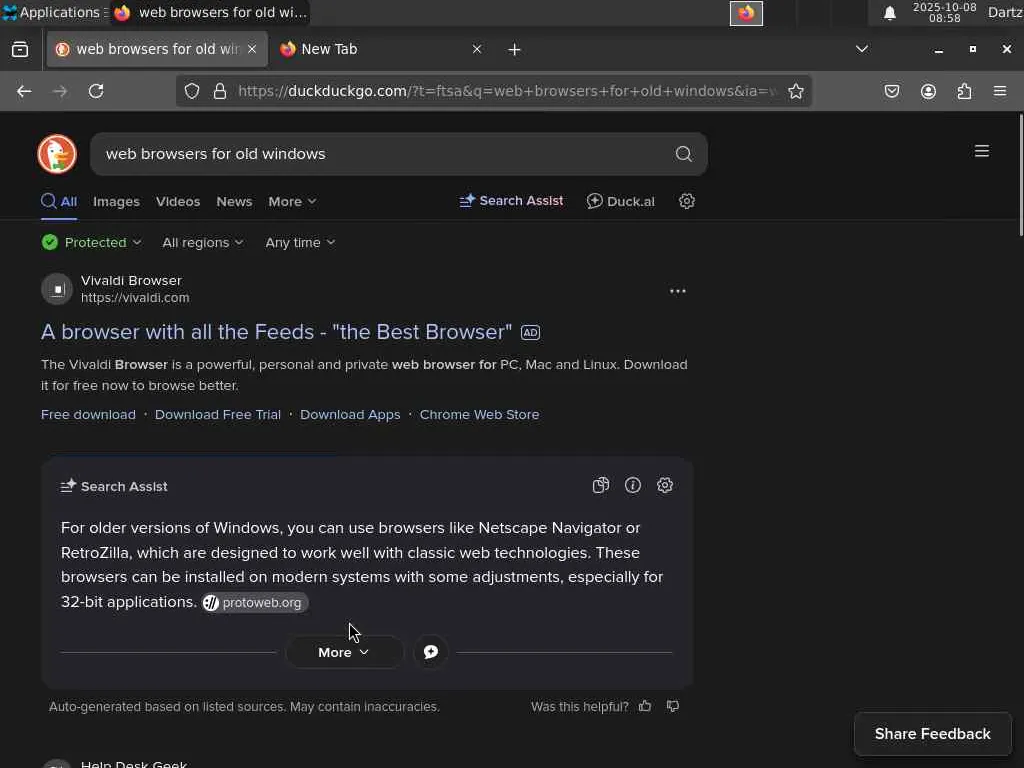
Task: Expand the Protected safe search dropdown
Action: pyautogui.click(x=91, y=242)
